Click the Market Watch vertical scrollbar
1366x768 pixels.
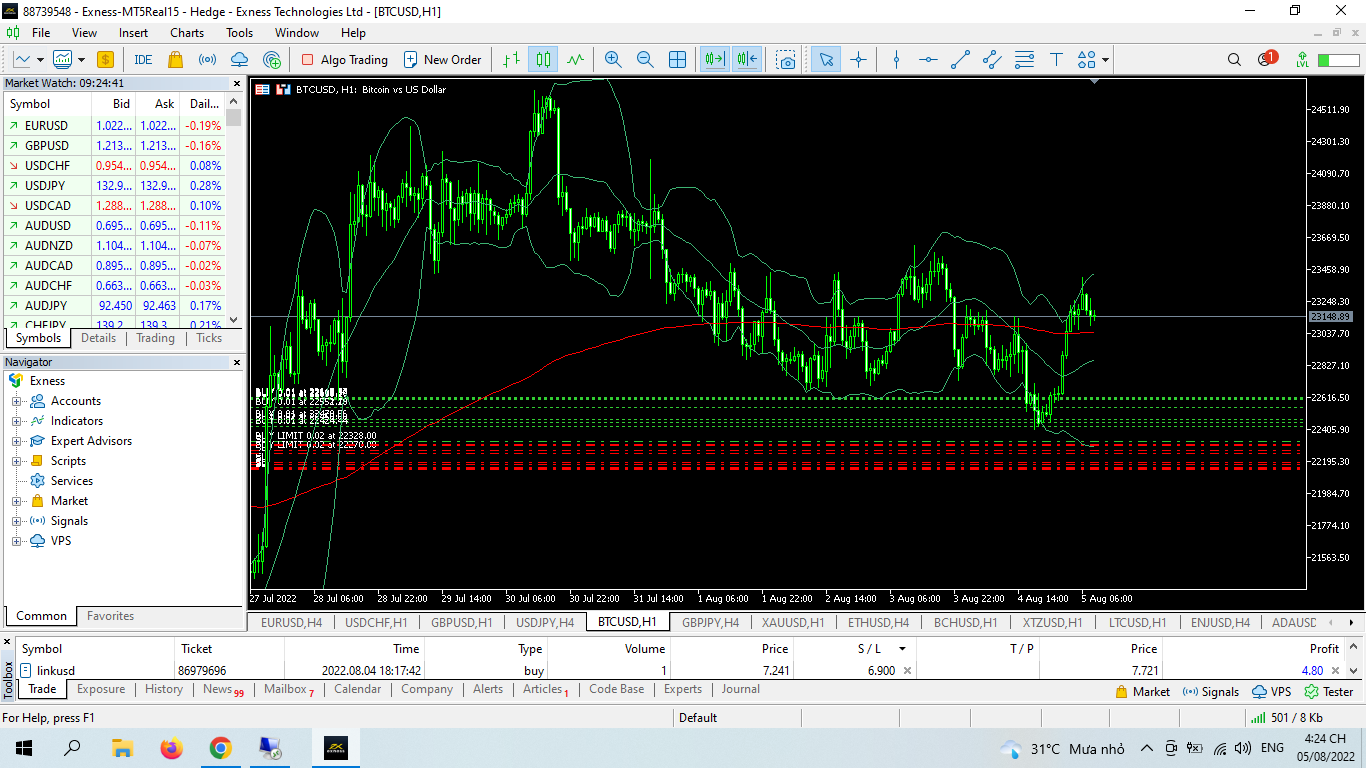click(234, 211)
